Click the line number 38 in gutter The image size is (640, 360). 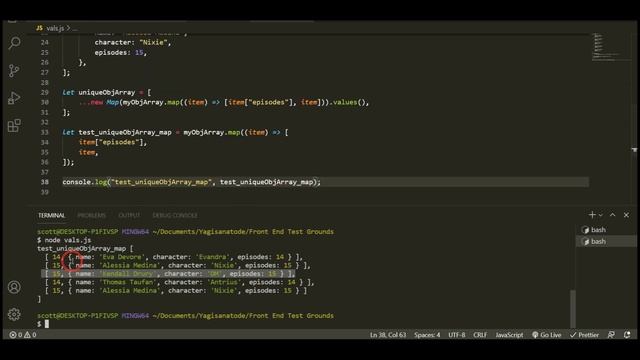44,182
